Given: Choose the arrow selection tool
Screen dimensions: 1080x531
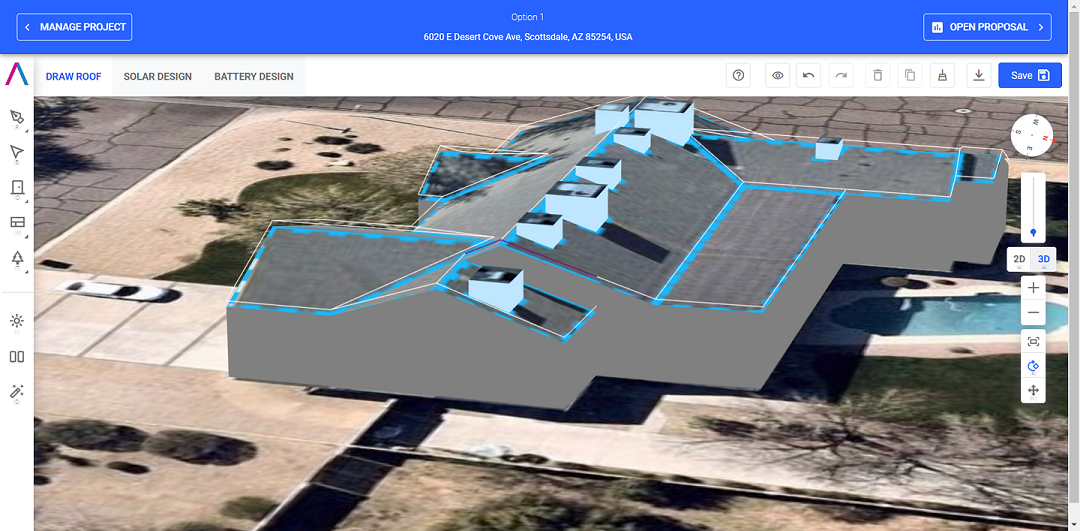Looking at the screenshot, I should [x=16, y=152].
